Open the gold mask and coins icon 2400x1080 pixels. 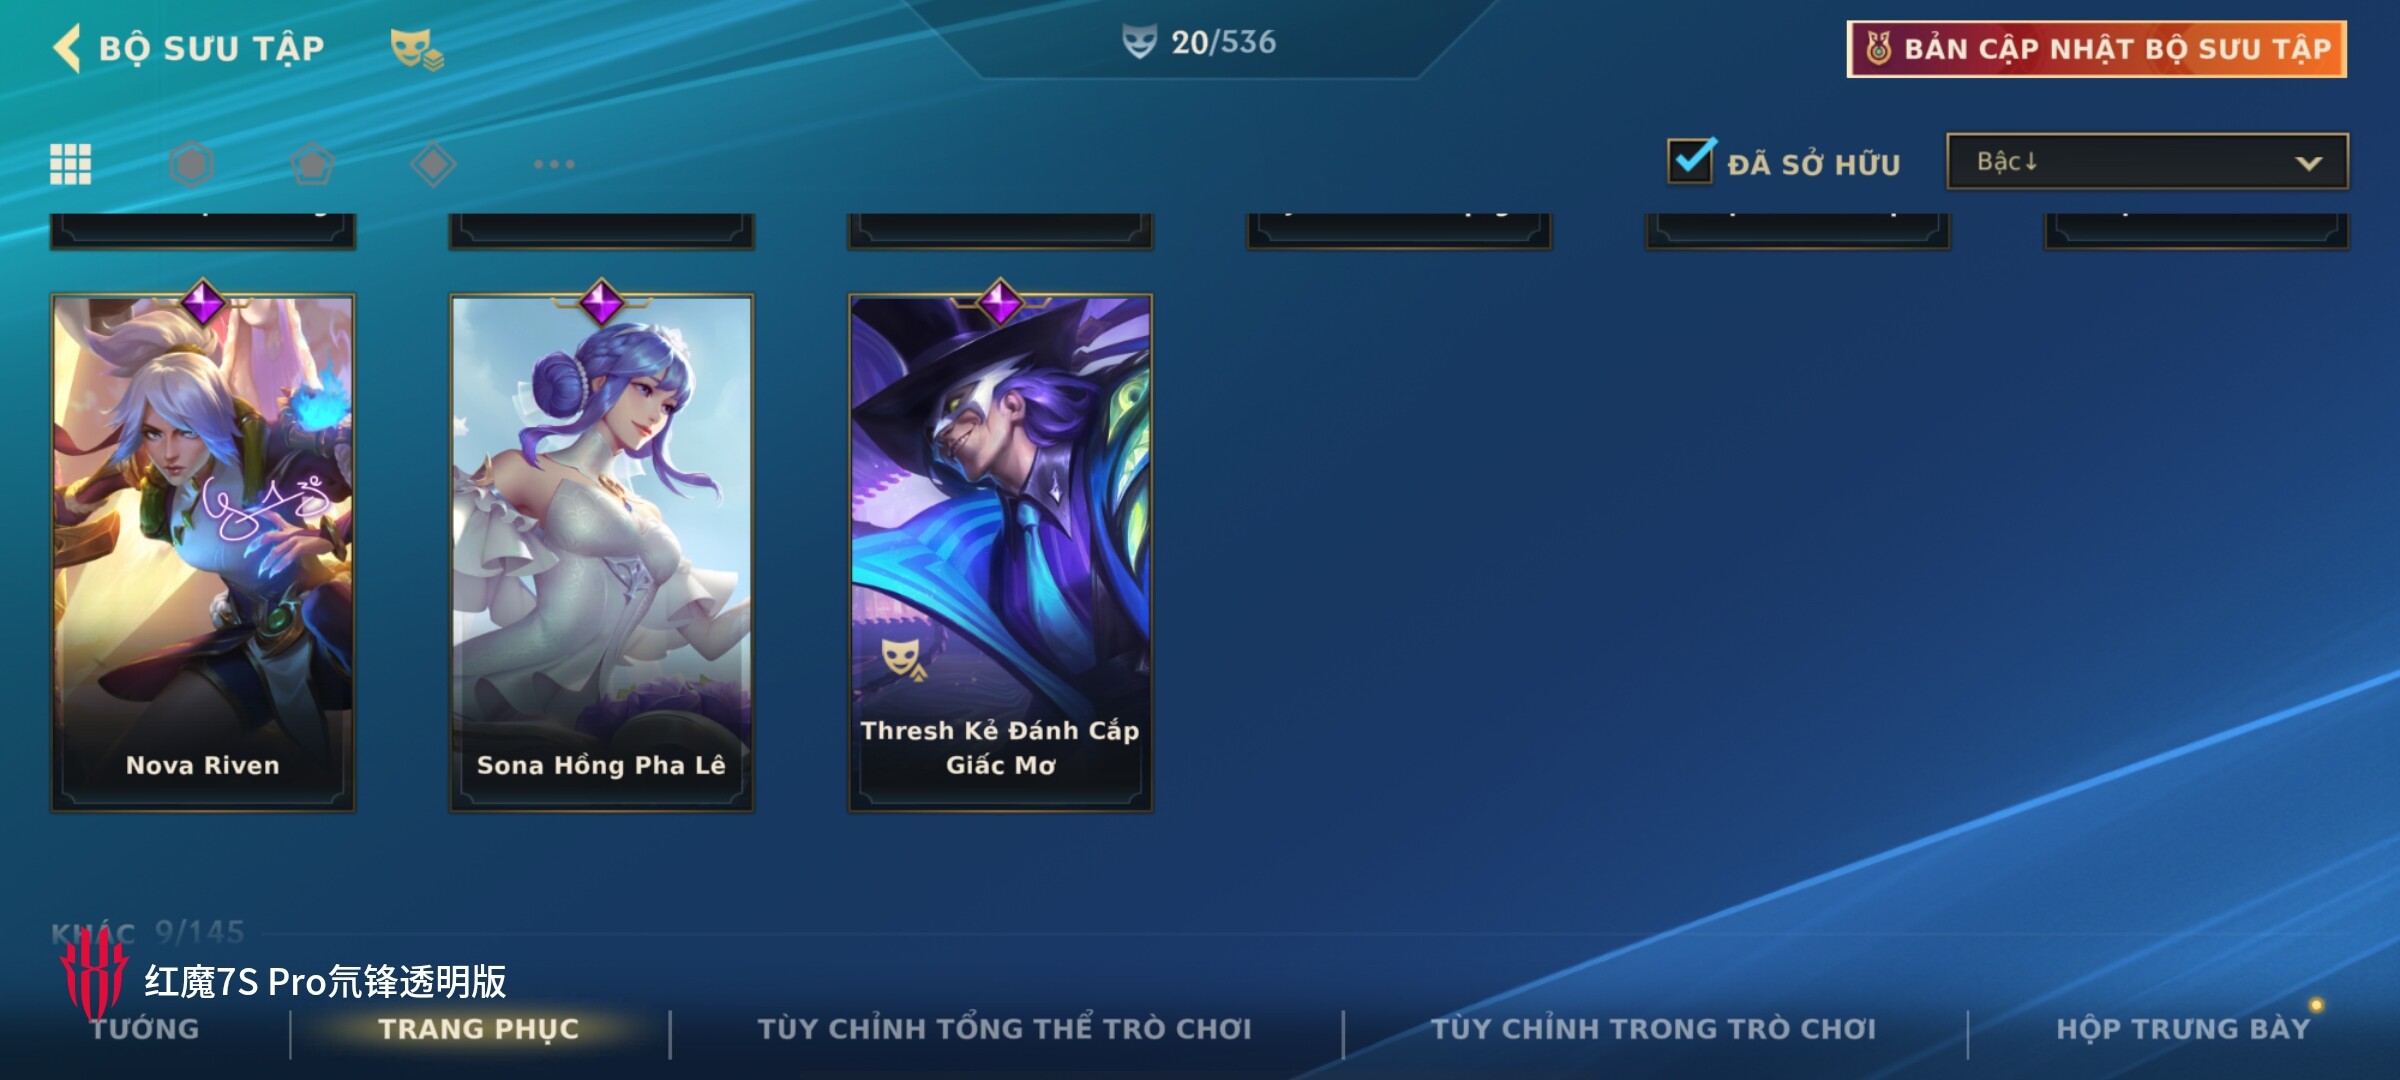pos(416,48)
